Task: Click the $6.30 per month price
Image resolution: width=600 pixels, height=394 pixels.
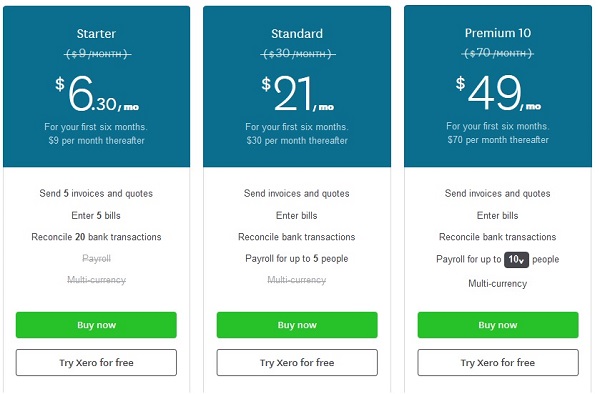Action: [x=97, y=93]
